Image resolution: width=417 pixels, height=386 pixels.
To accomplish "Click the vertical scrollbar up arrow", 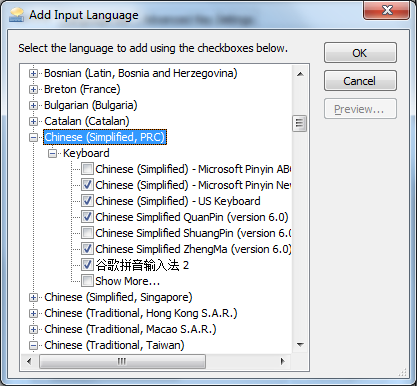I will [300, 74].
